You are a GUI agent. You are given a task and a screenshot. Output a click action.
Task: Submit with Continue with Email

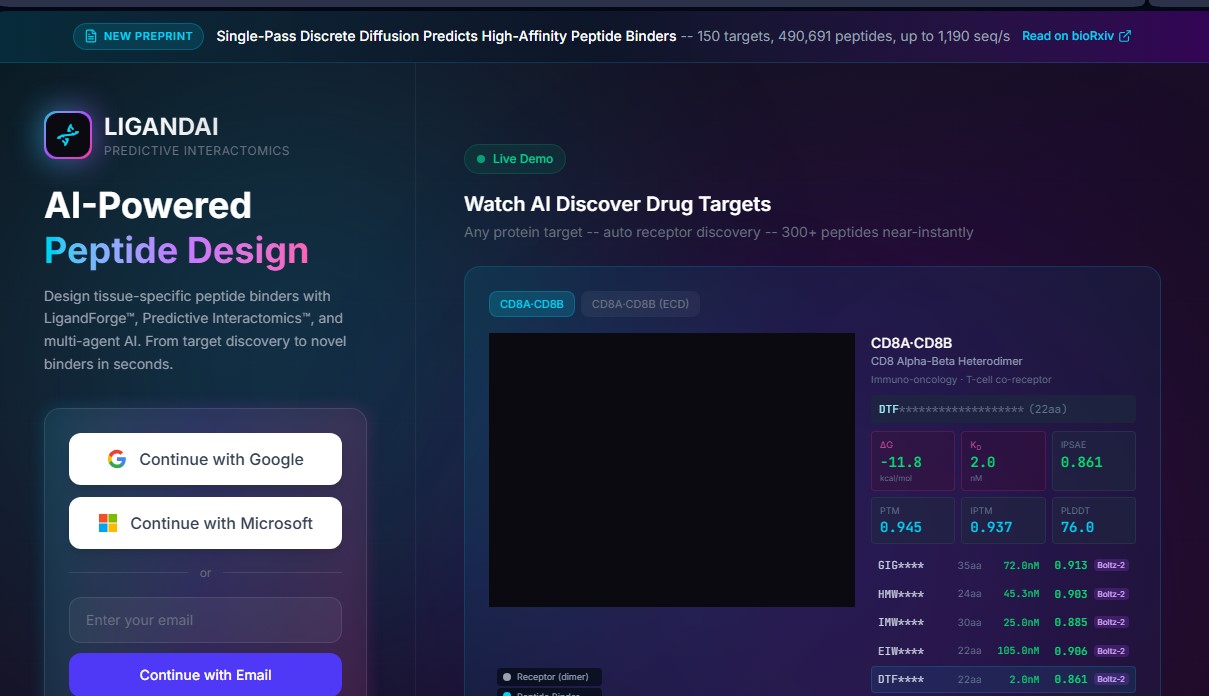pyautogui.click(x=205, y=675)
